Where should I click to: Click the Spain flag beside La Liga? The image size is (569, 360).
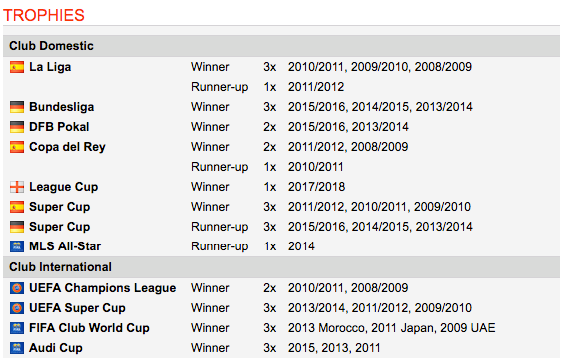(x=17, y=67)
